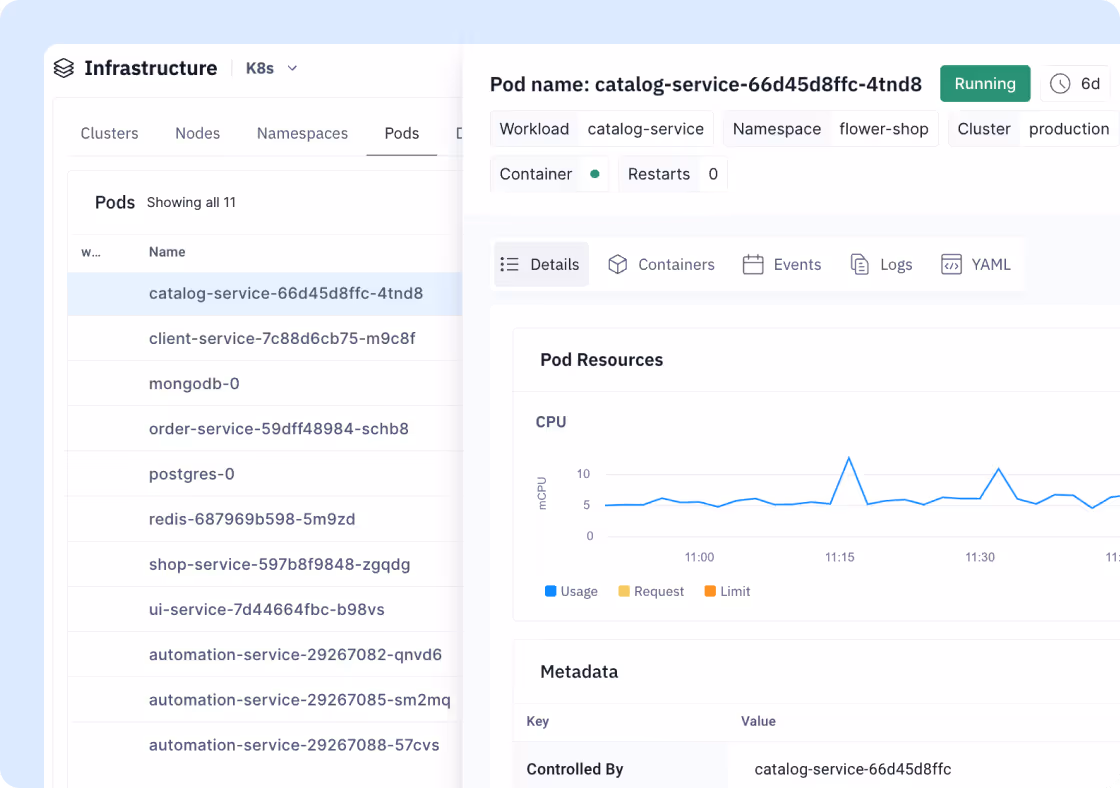This screenshot has height=788, width=1120.
Task: Click the Controlled By value catalog-service-66d45d8ffc
Action: click(853, 769)
